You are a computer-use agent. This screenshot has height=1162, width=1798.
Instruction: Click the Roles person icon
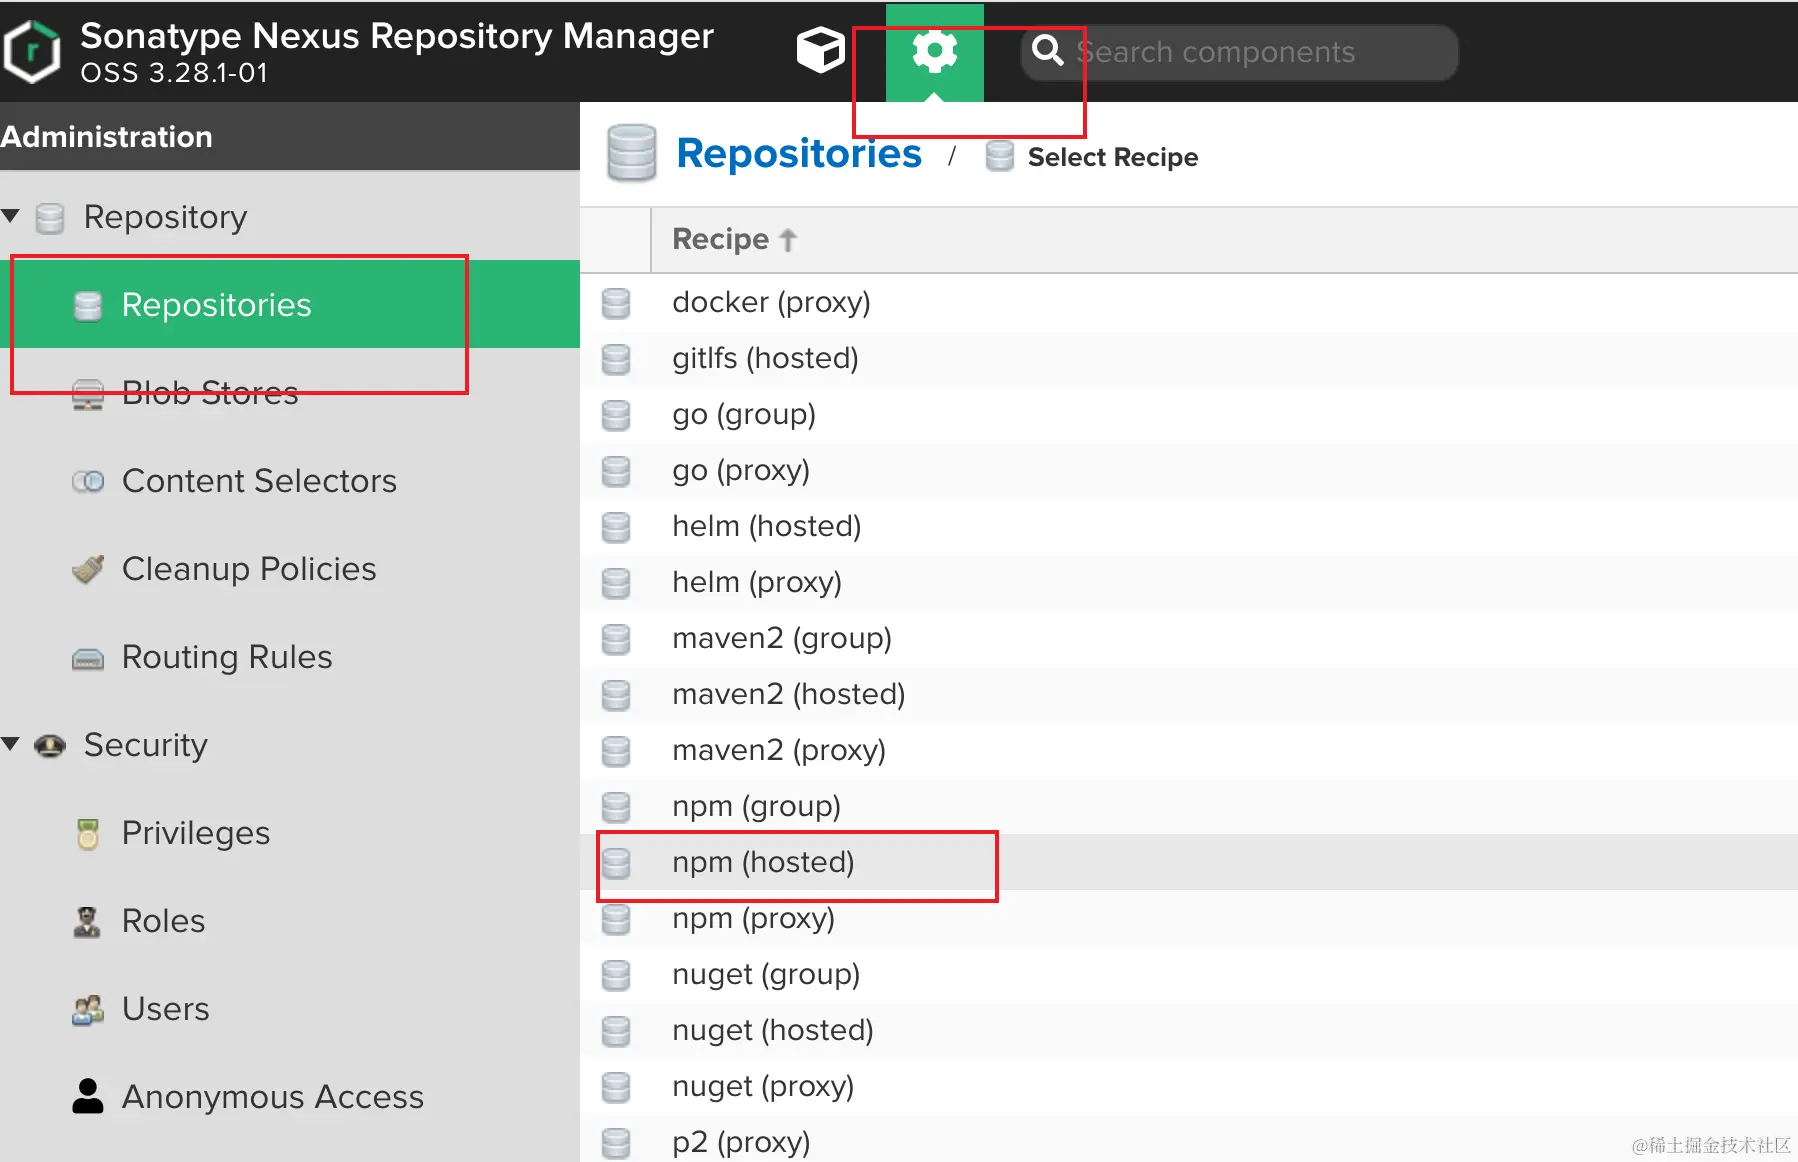(x=87, y=921)
